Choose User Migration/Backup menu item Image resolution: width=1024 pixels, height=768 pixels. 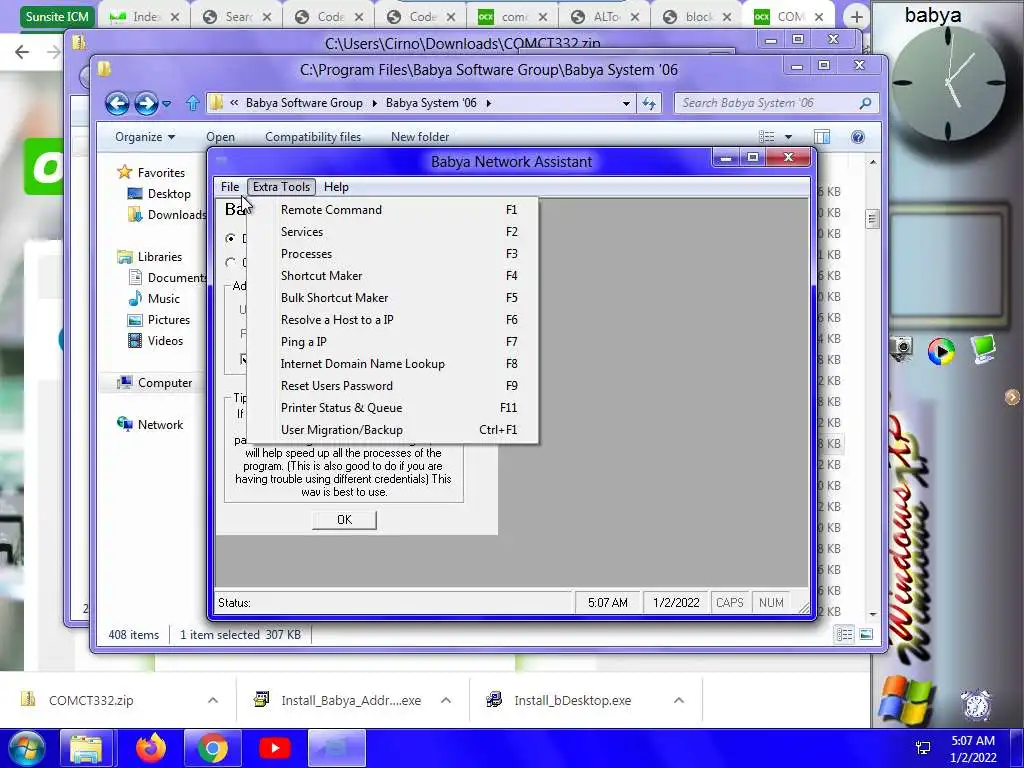[392, 430]
